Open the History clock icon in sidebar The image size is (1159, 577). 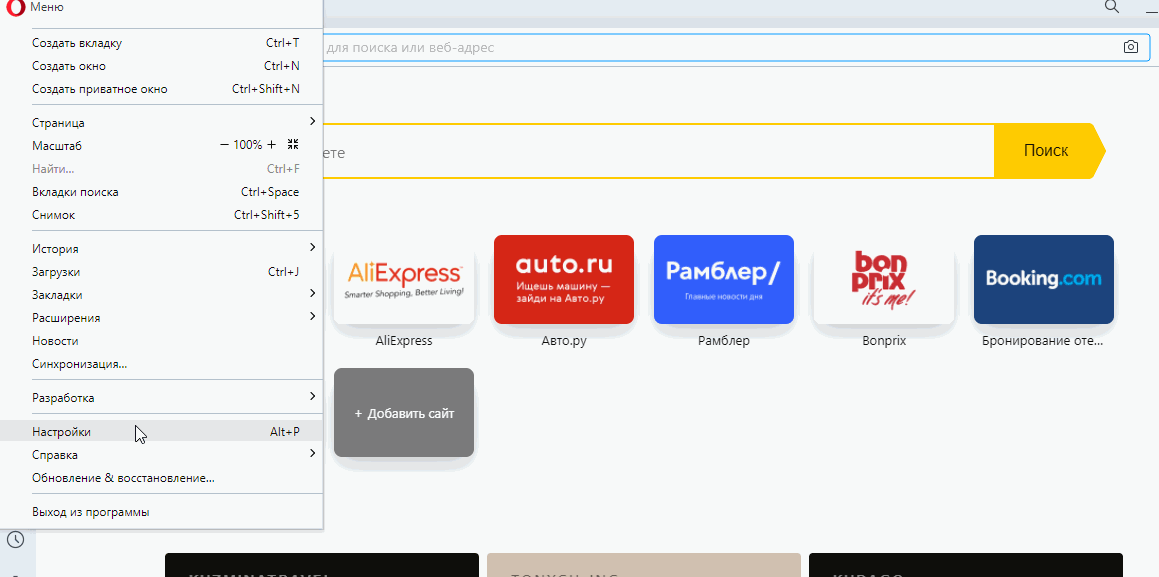[16, 540]
